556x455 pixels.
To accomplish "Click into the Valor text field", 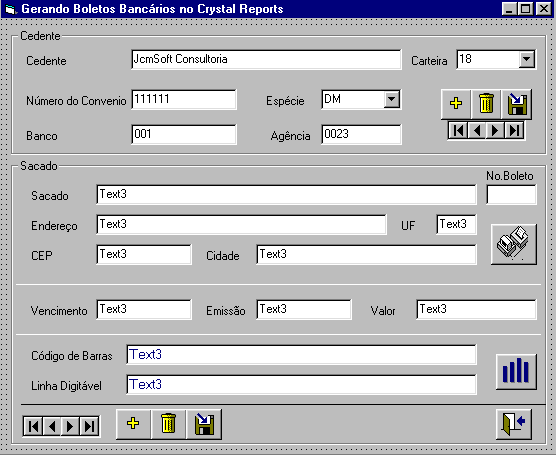I will point(476,310).
